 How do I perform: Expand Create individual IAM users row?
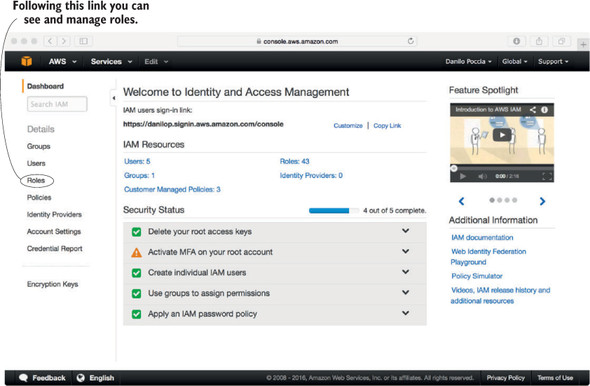405,272
